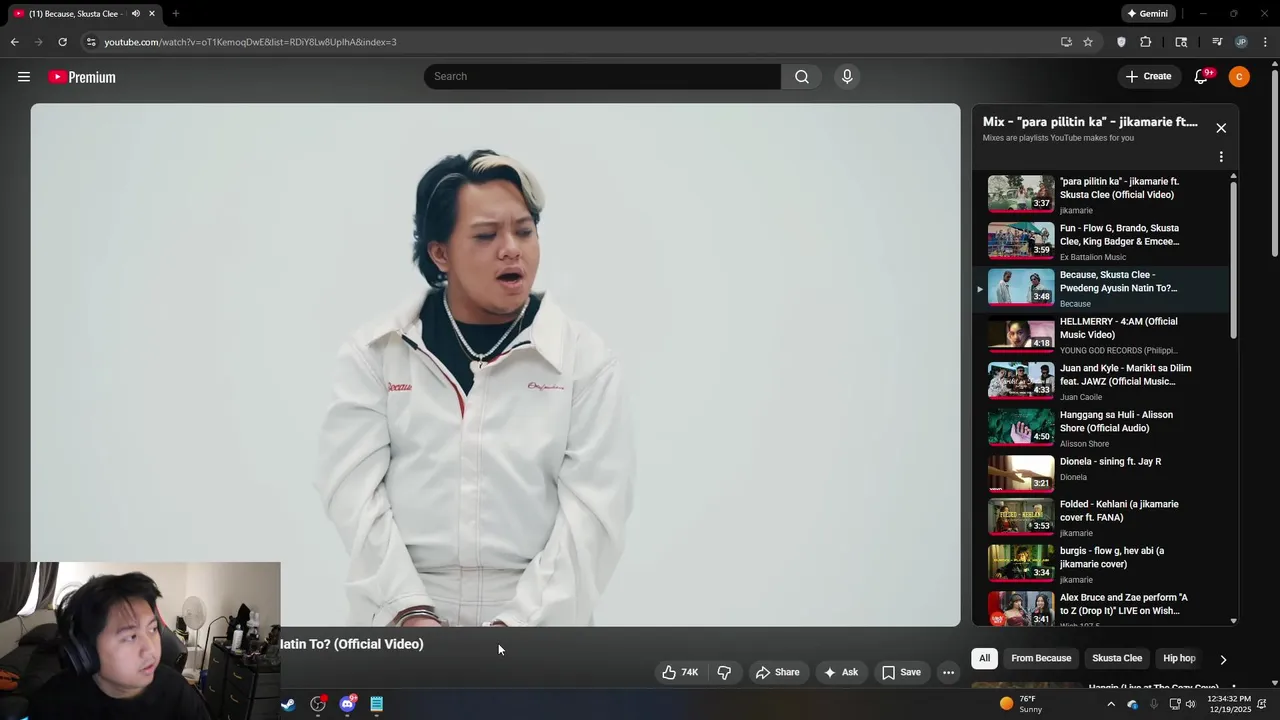Open Chrome extensions puzzle icon
This screenshot has height=720, width=1280.
(x=1146, y=42)
